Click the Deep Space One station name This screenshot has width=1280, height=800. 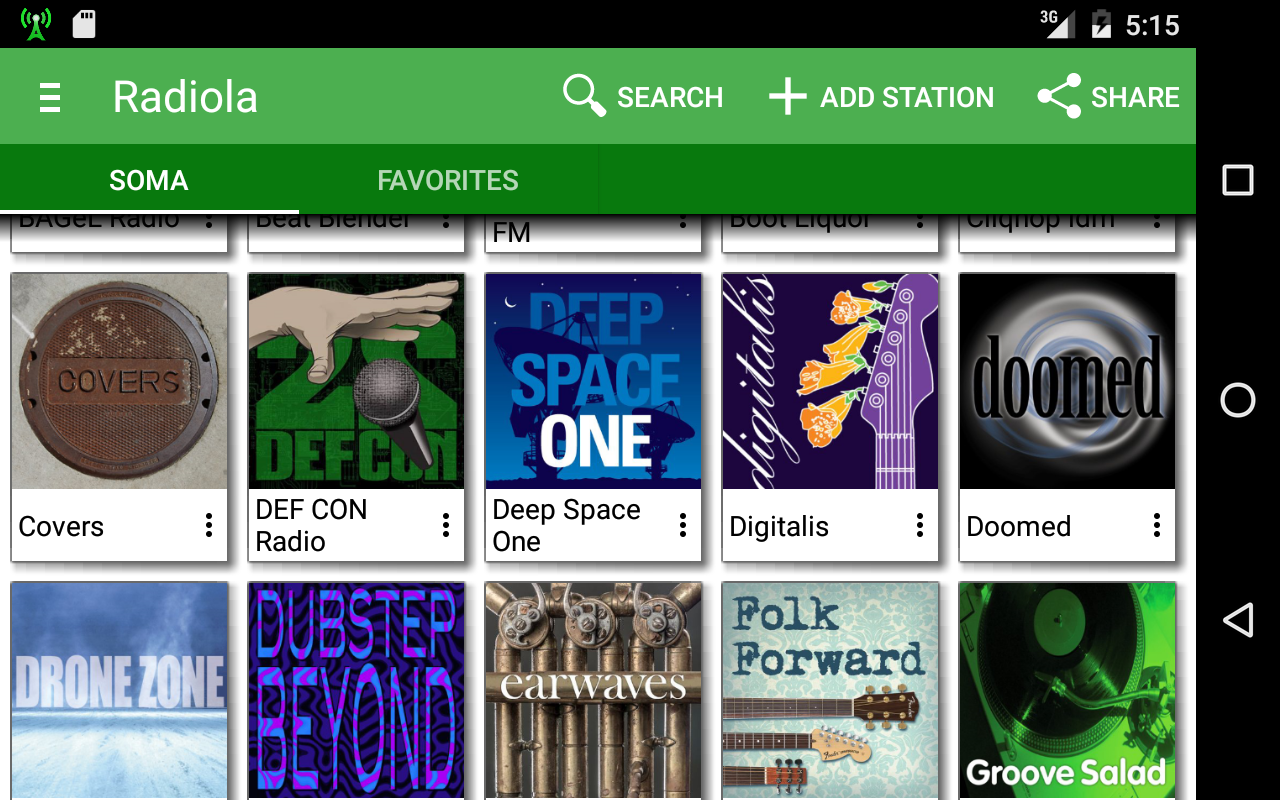point(566,525)
